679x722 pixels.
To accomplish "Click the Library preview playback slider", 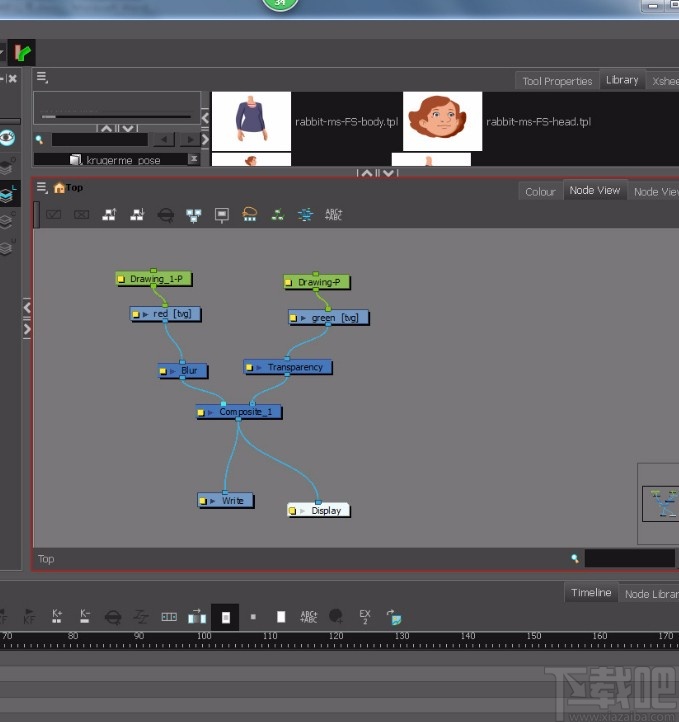I will [x=116, y=116].
